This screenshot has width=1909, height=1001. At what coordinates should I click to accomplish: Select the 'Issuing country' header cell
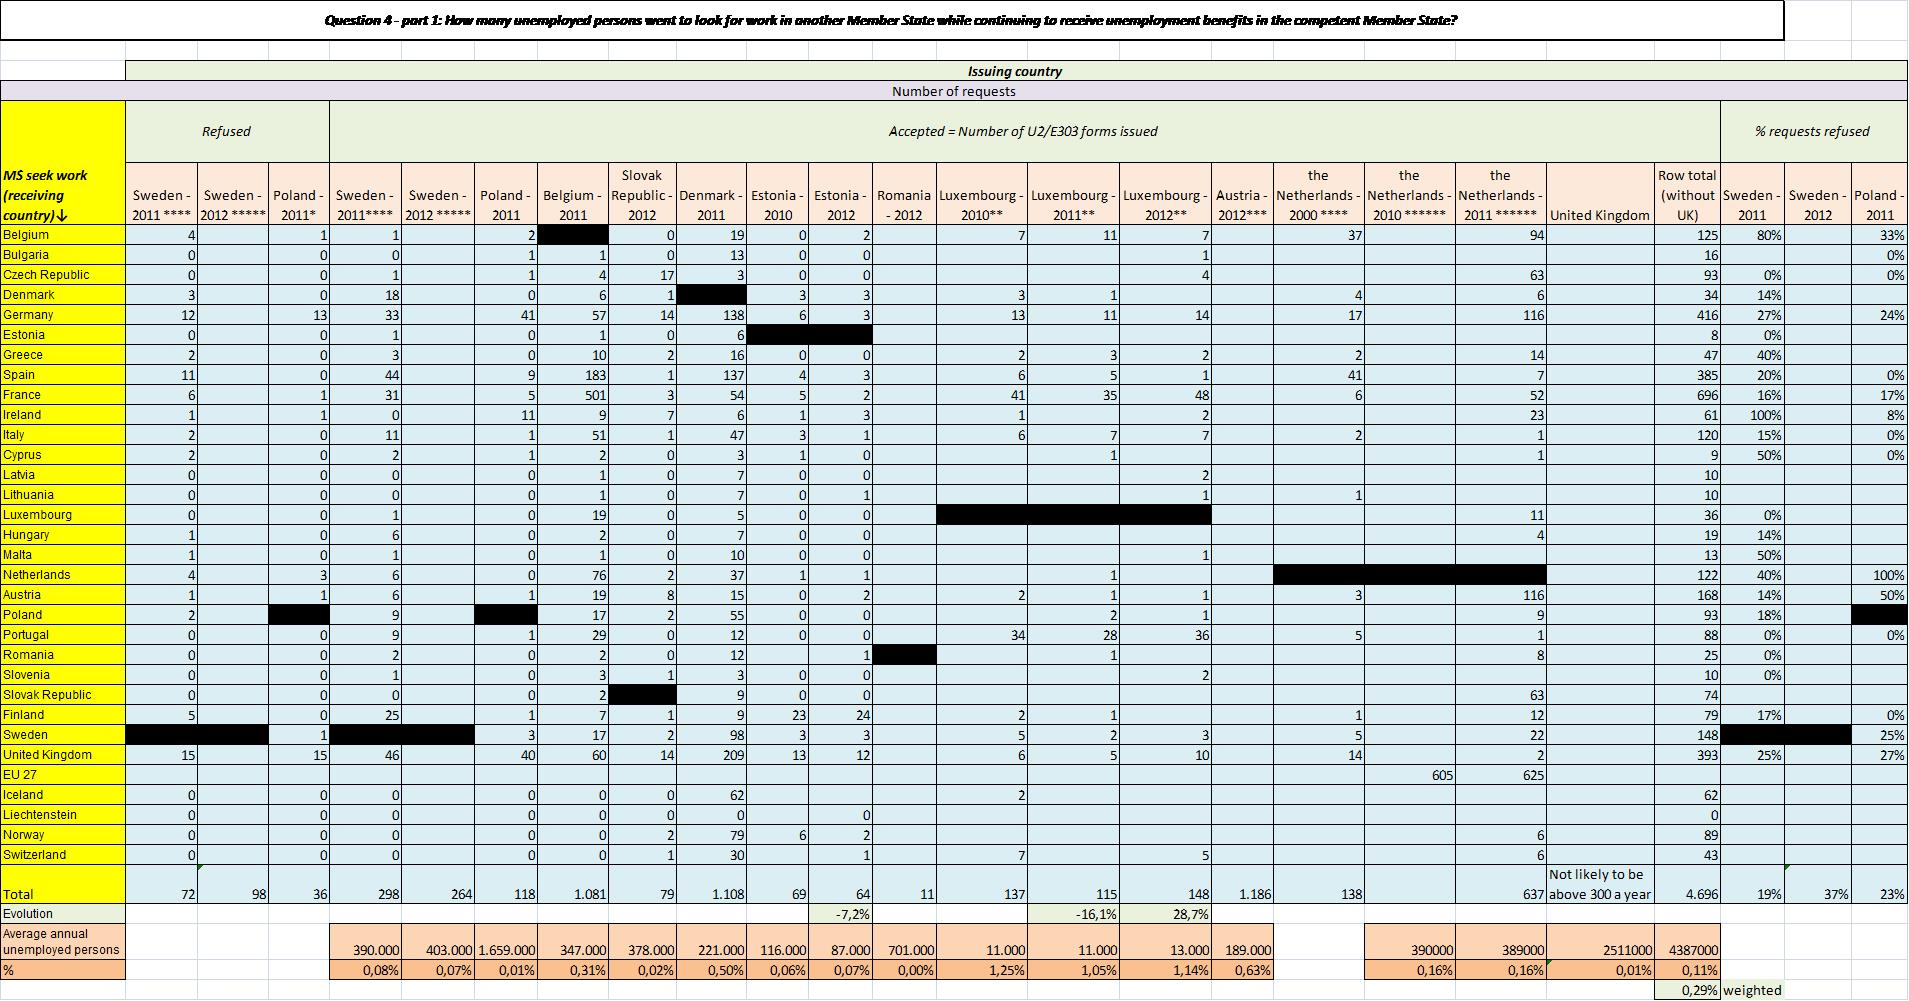pyautogui.click(x=1015, y=71)
